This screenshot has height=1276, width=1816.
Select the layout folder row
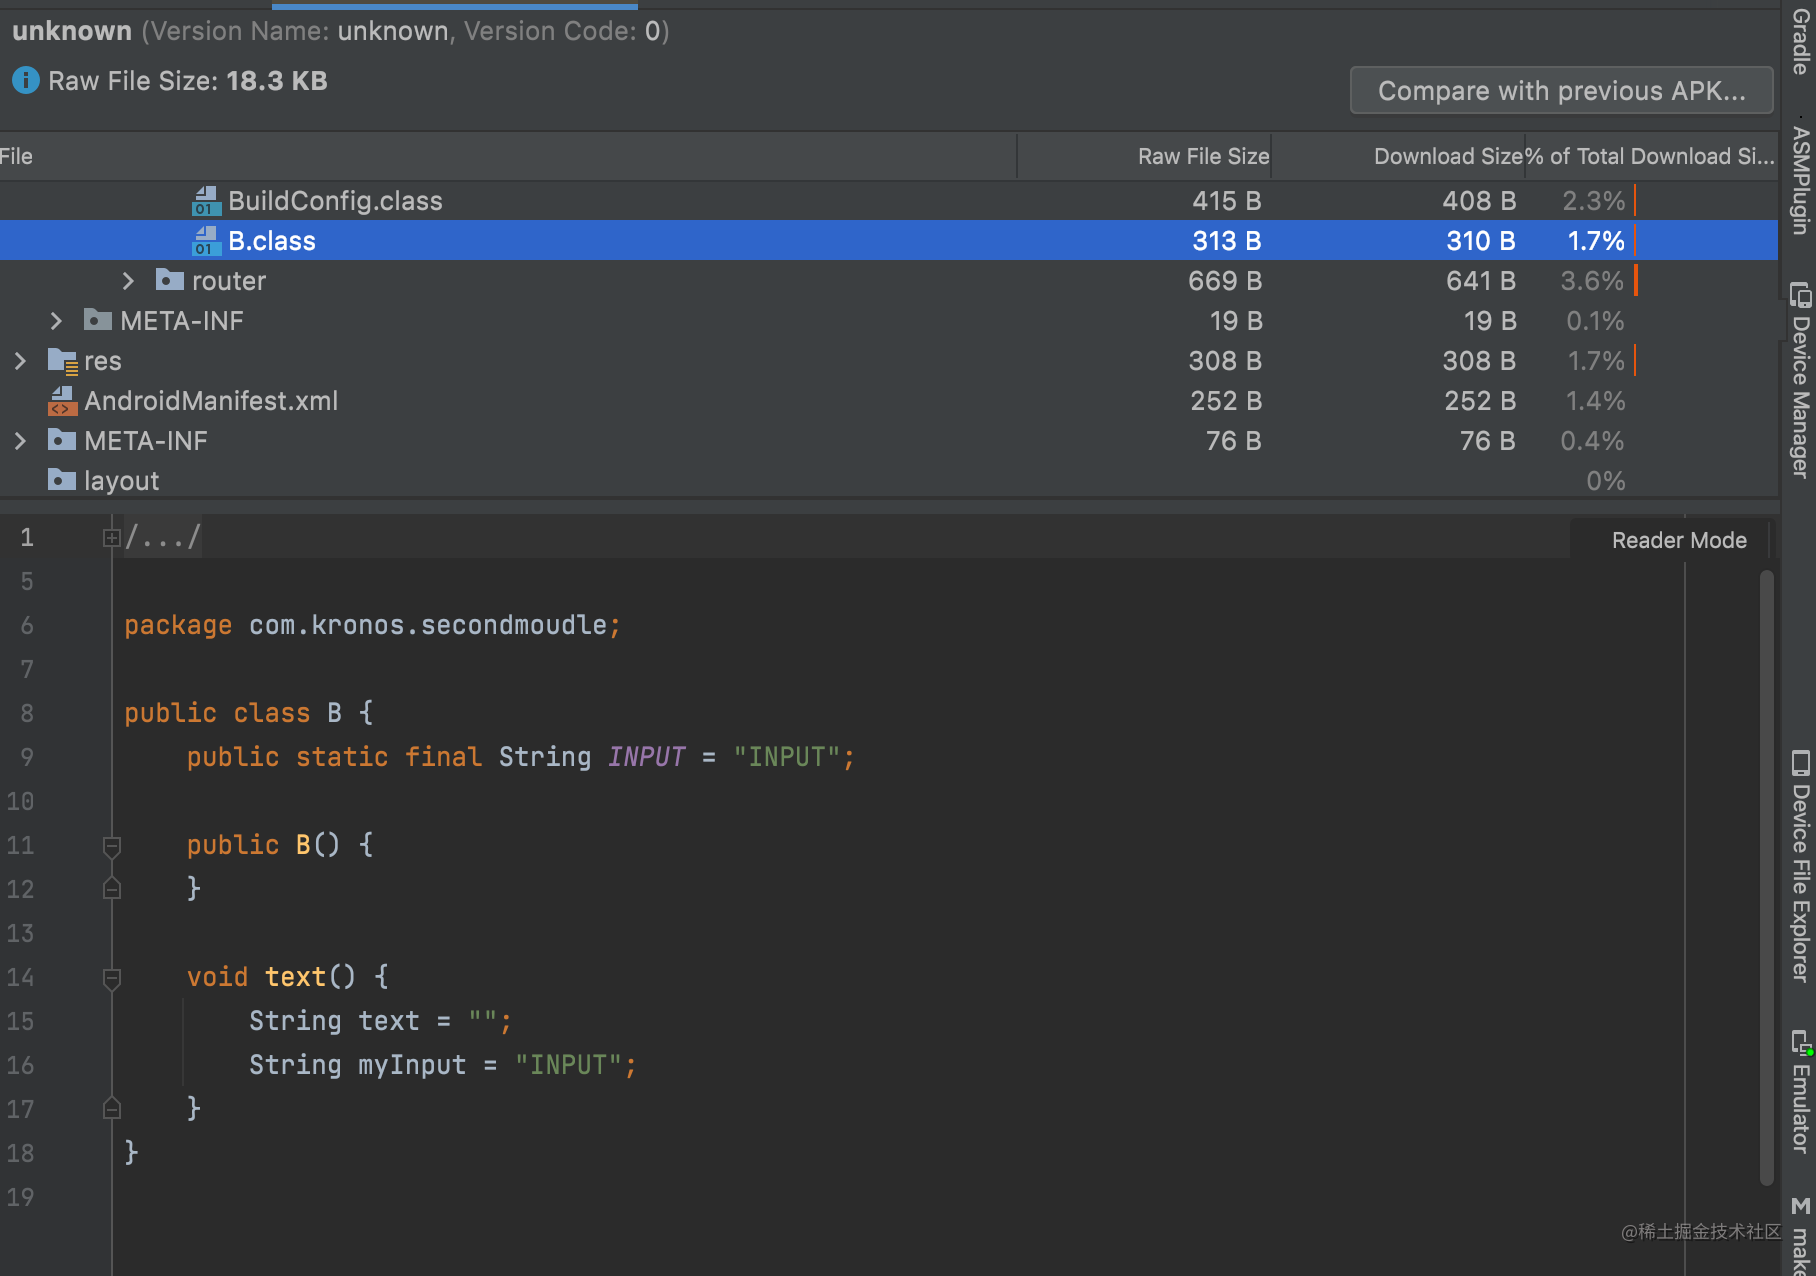889,481
